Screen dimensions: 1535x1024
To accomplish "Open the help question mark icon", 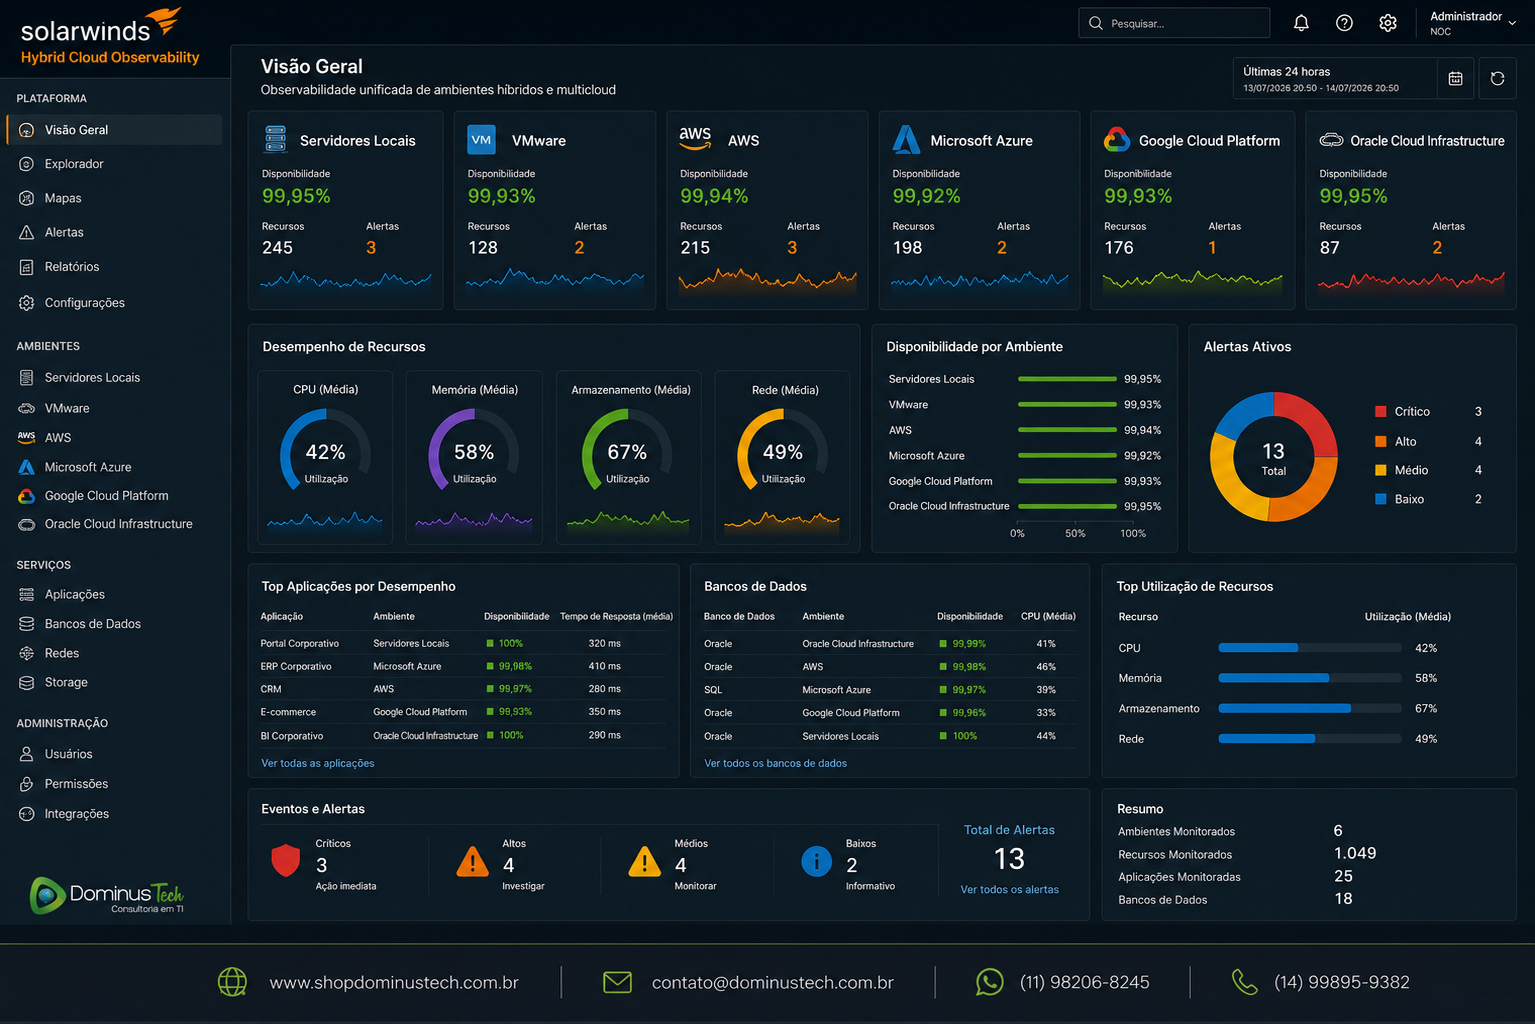I will [1344, 23].
